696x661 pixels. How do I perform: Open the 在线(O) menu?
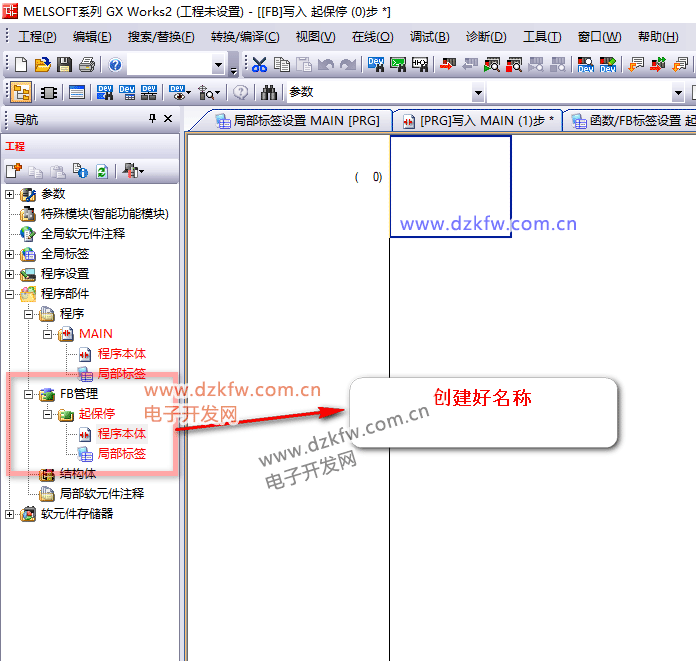(x=372, y=37)
